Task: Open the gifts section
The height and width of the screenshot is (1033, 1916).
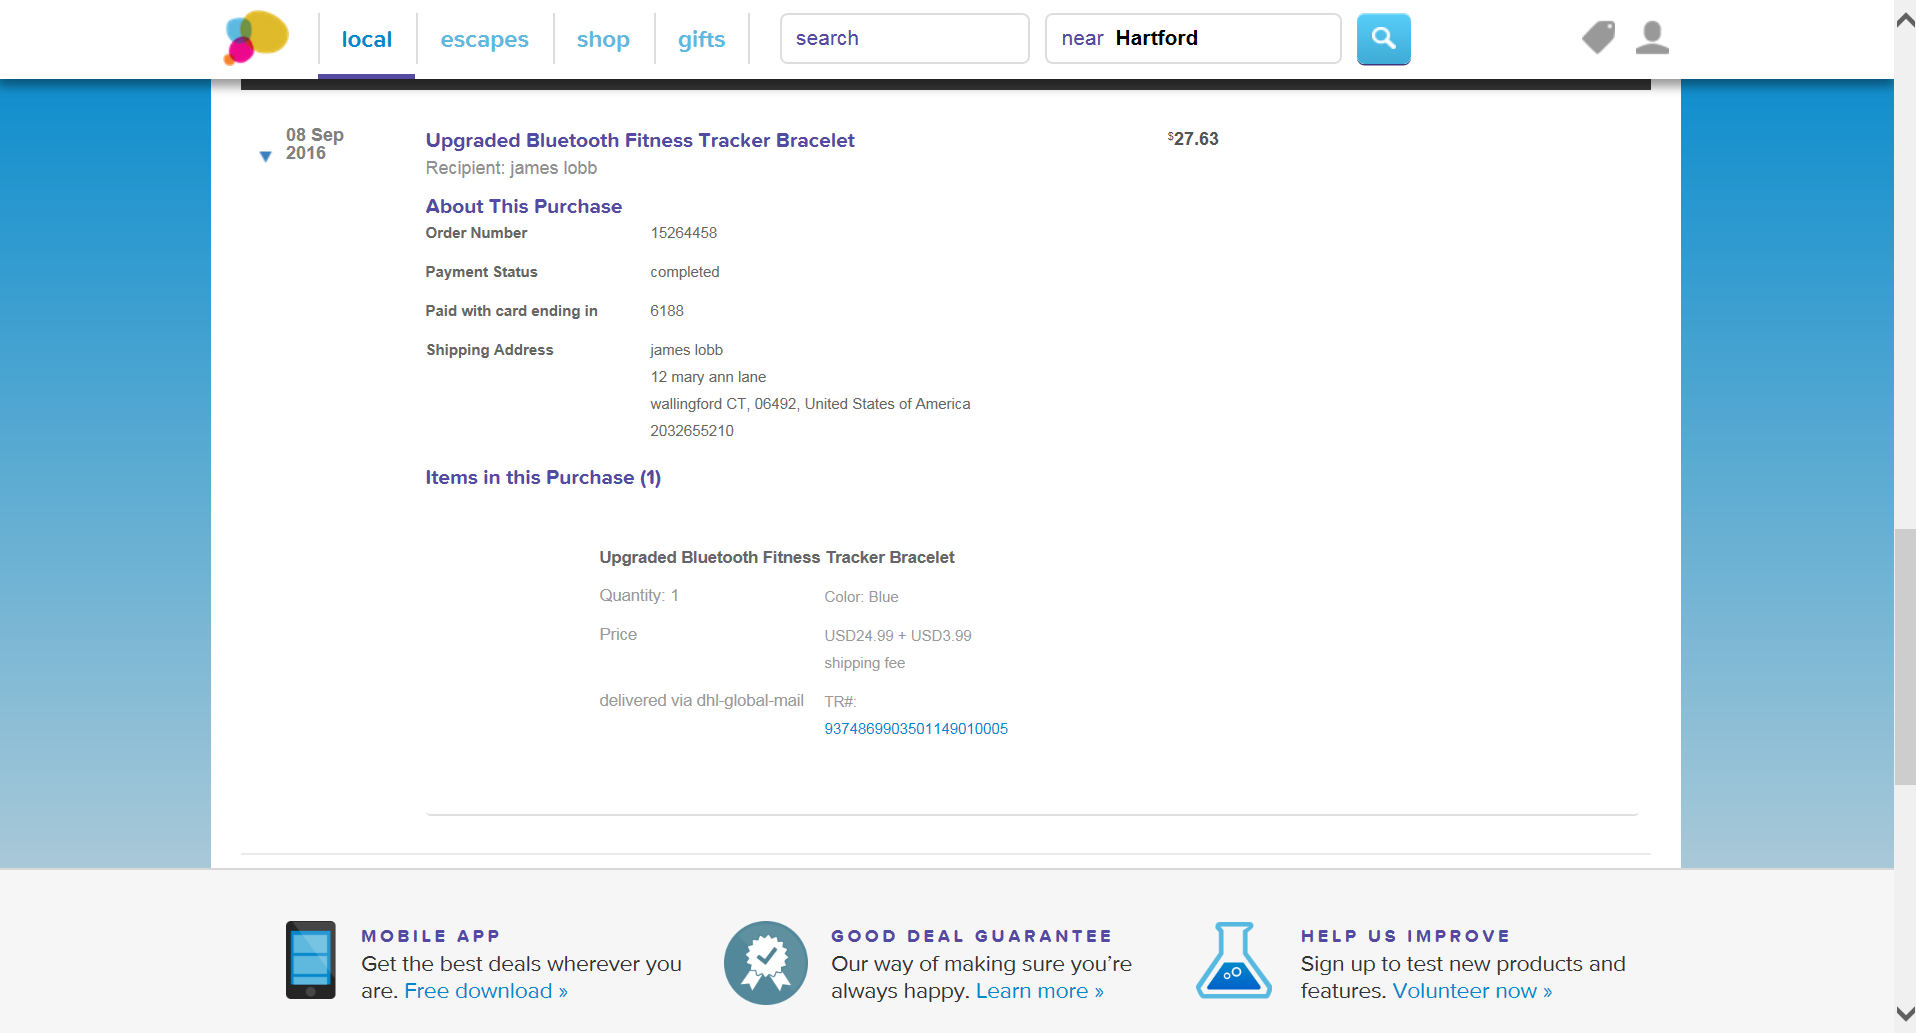Action: [701, 39]
